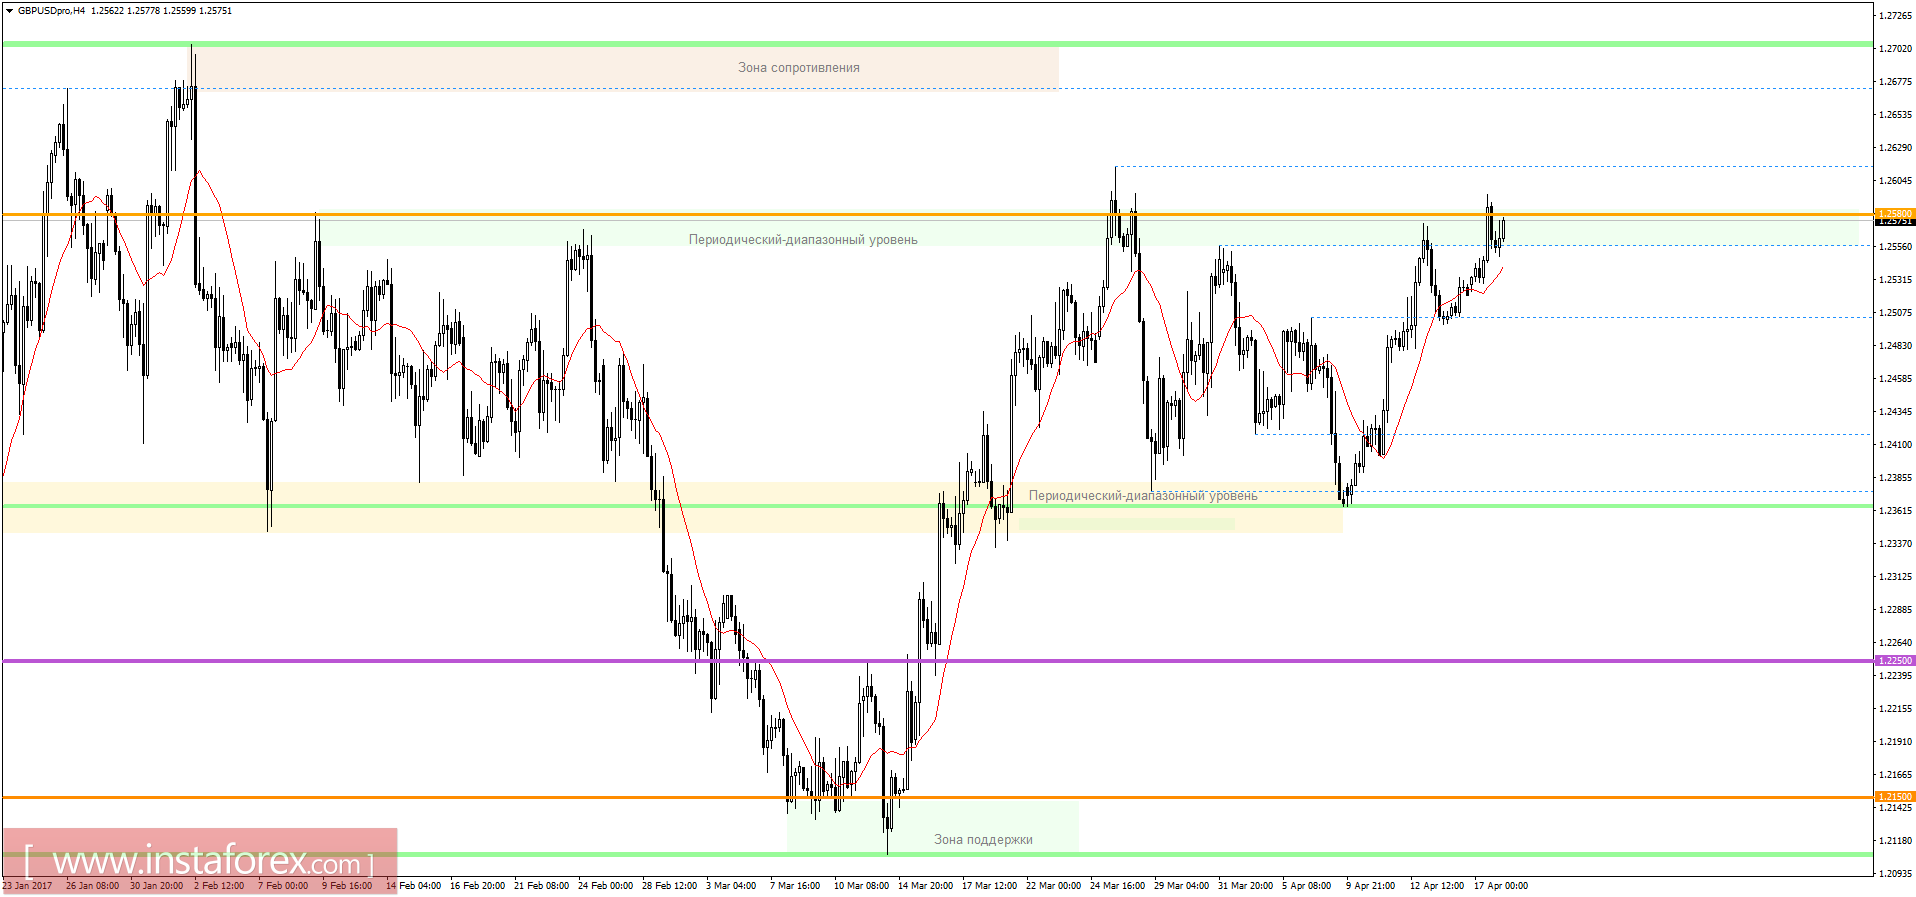
Task: Click the '21 Feb 08:00' time label
Action: click(541, 886)
